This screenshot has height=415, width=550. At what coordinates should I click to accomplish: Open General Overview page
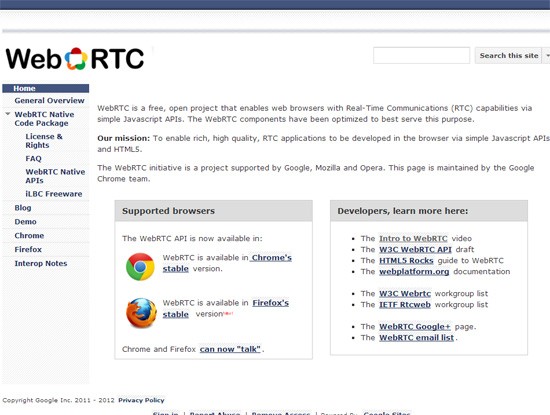point(49,100)
